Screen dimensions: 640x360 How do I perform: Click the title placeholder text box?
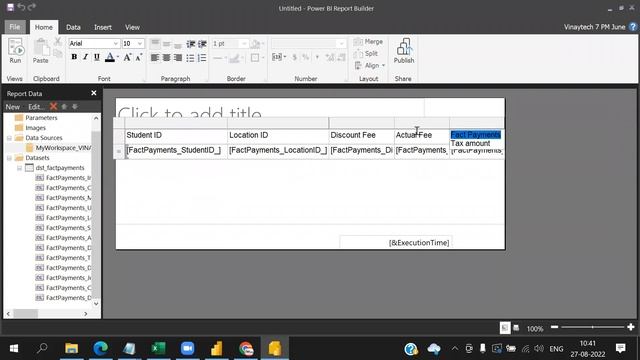(x=270, y=108)
